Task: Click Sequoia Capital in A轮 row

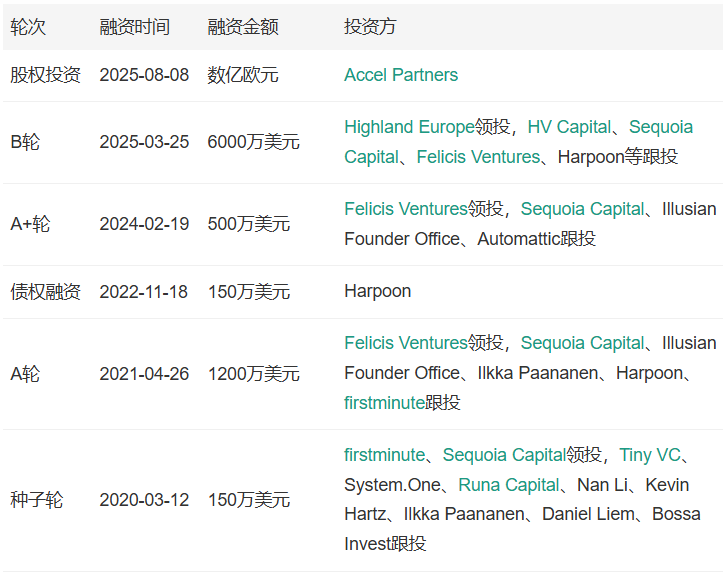Action: 582,343
